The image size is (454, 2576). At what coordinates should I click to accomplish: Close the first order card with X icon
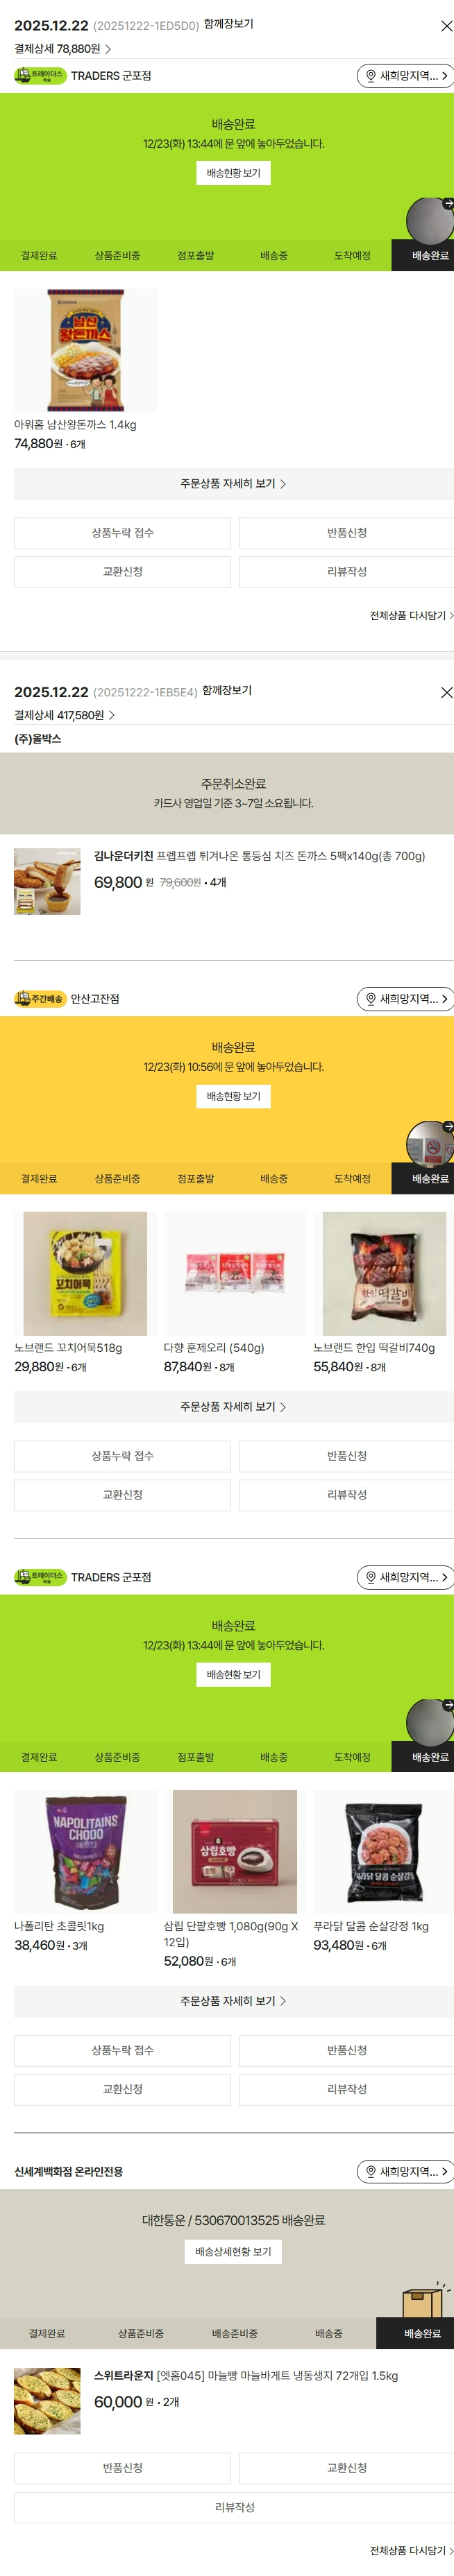[446, 26]
